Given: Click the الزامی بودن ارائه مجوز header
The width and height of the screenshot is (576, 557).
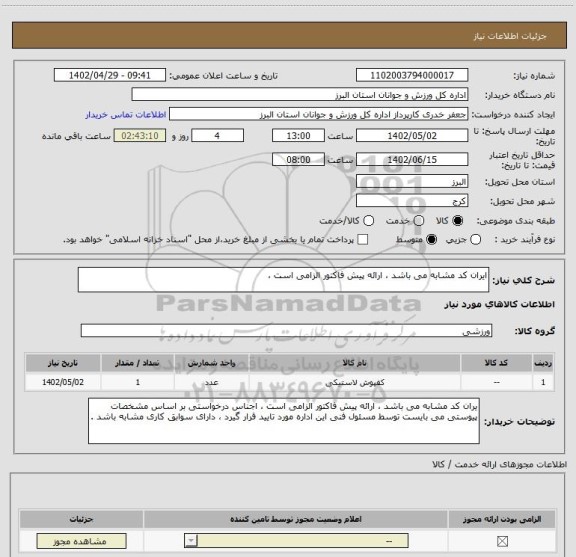Looking at the screenshot, I should (502, 519).
